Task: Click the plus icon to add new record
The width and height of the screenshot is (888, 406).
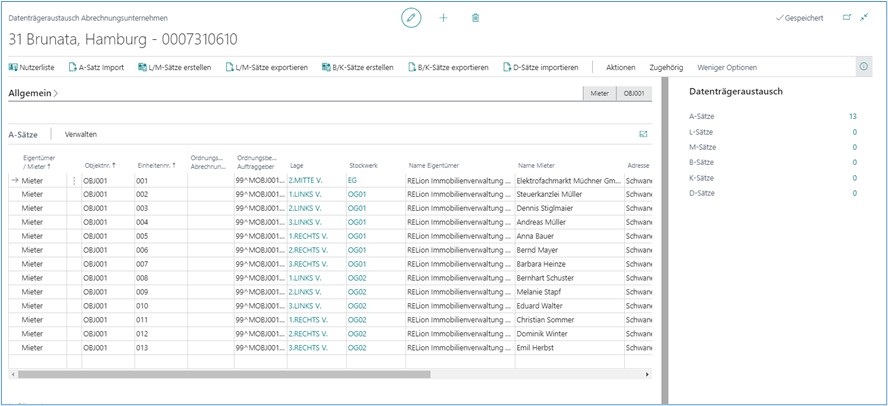Action: 444,18
